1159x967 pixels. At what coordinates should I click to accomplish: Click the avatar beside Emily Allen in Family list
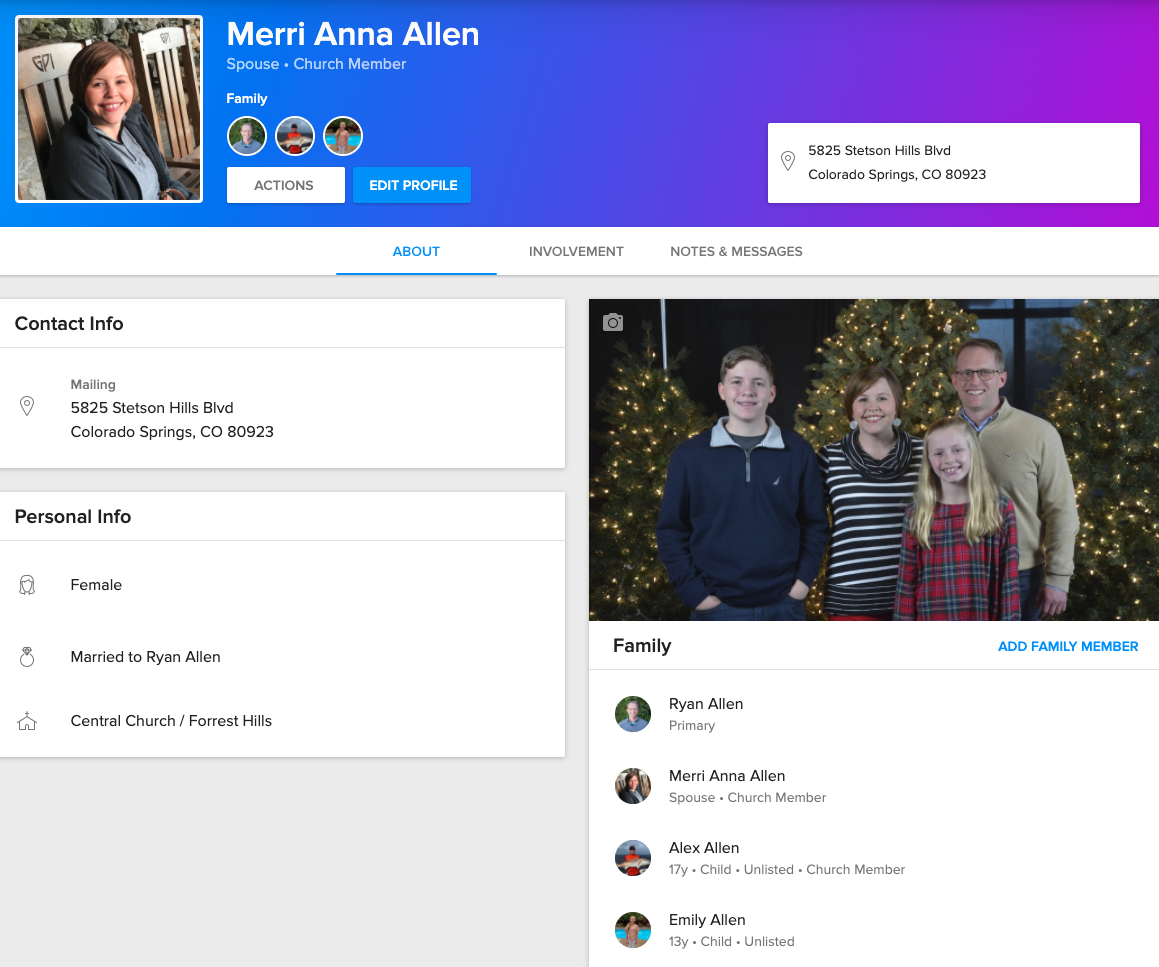[x=633, y=930]
